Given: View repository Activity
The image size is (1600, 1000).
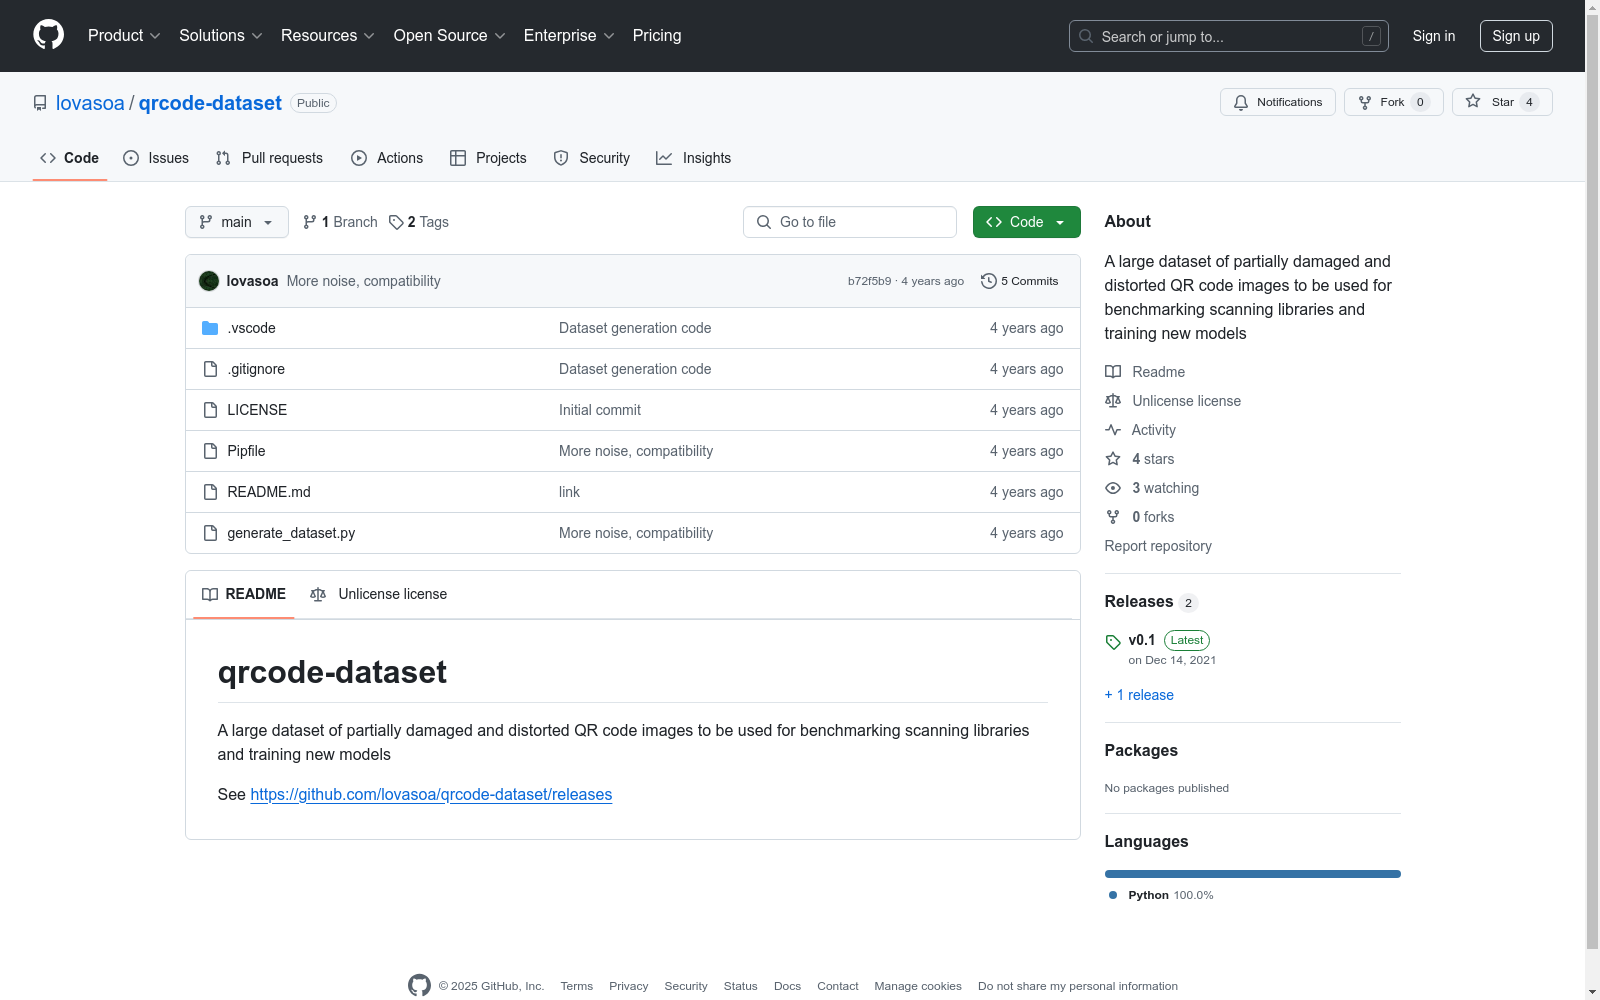Looking at the screenshot, I should (1141, 430).
